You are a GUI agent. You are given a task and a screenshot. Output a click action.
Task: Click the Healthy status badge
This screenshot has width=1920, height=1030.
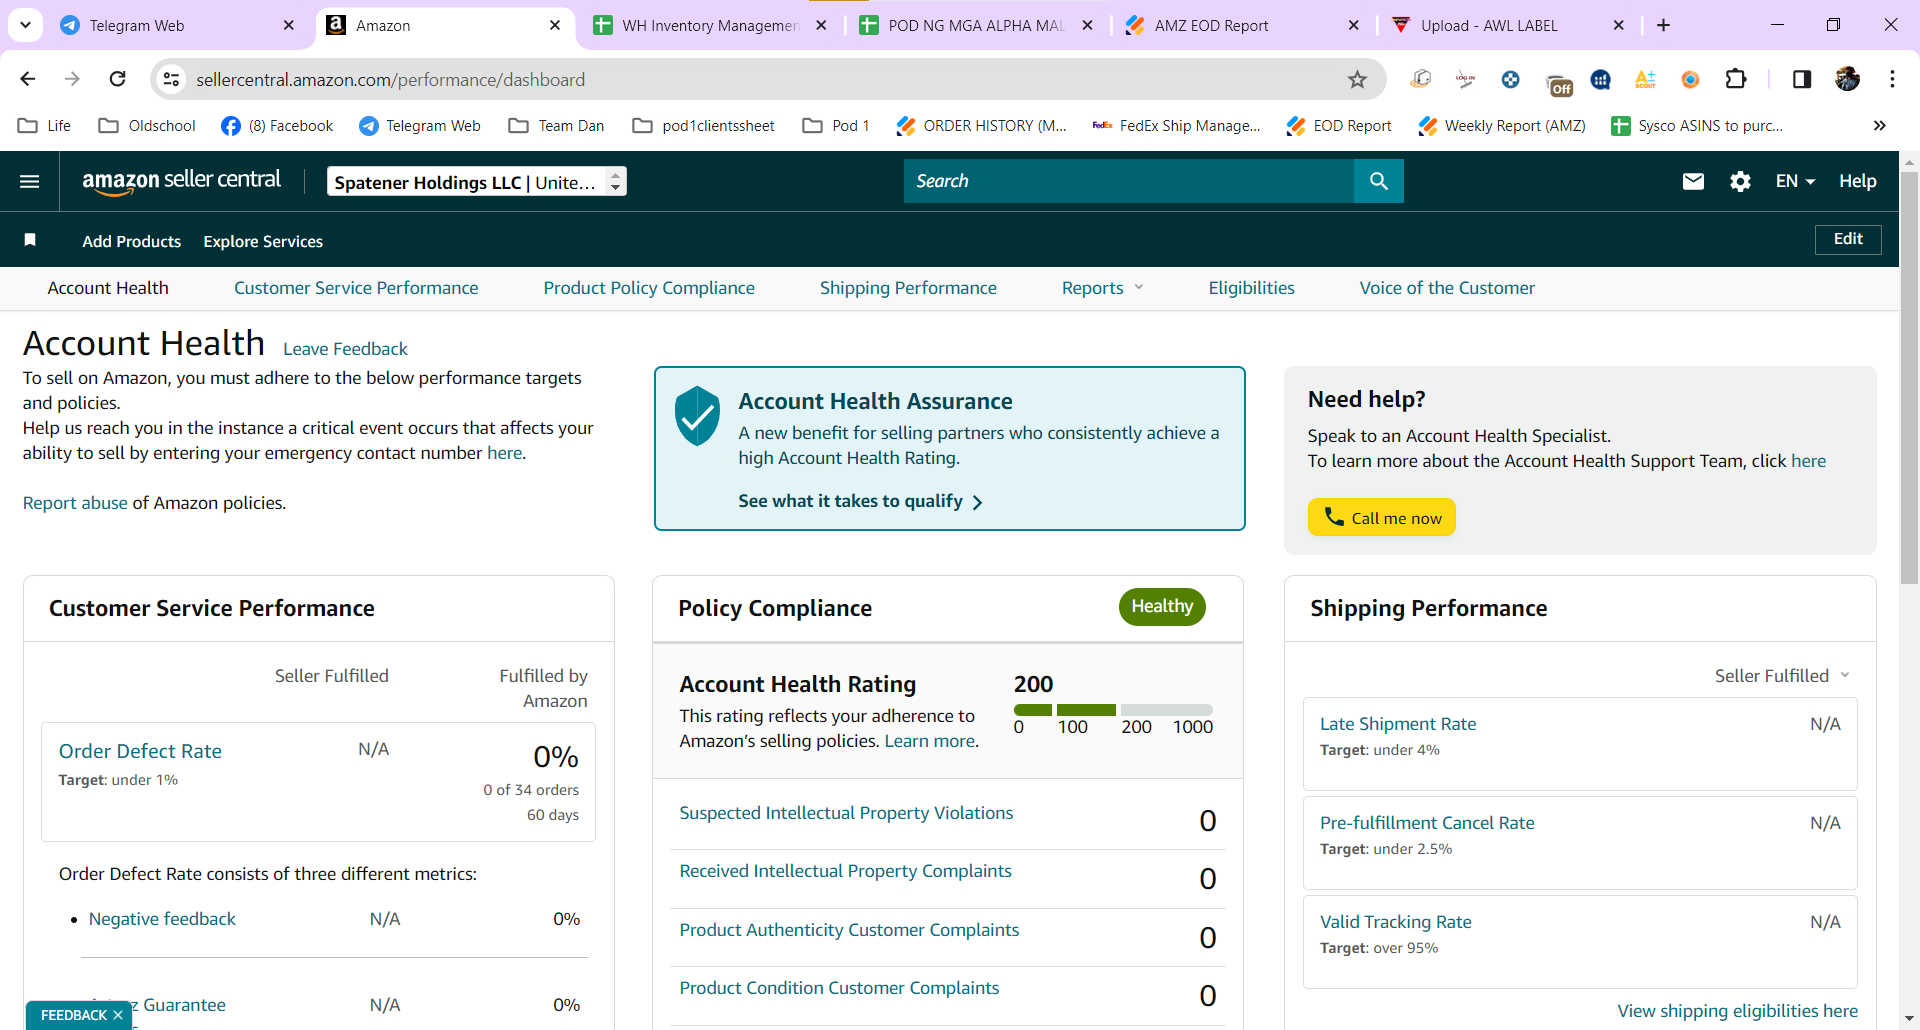point(1162,606)
